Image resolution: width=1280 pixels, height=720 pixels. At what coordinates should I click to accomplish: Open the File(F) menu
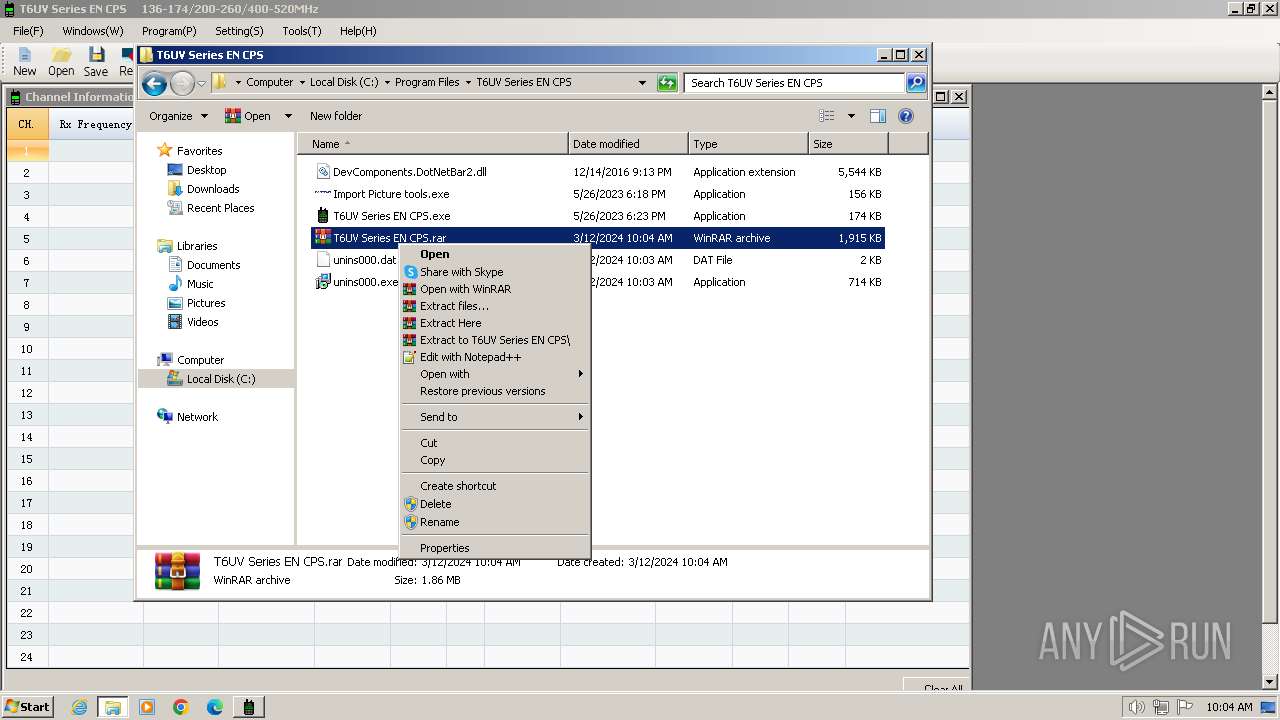[x=28, y=31]
